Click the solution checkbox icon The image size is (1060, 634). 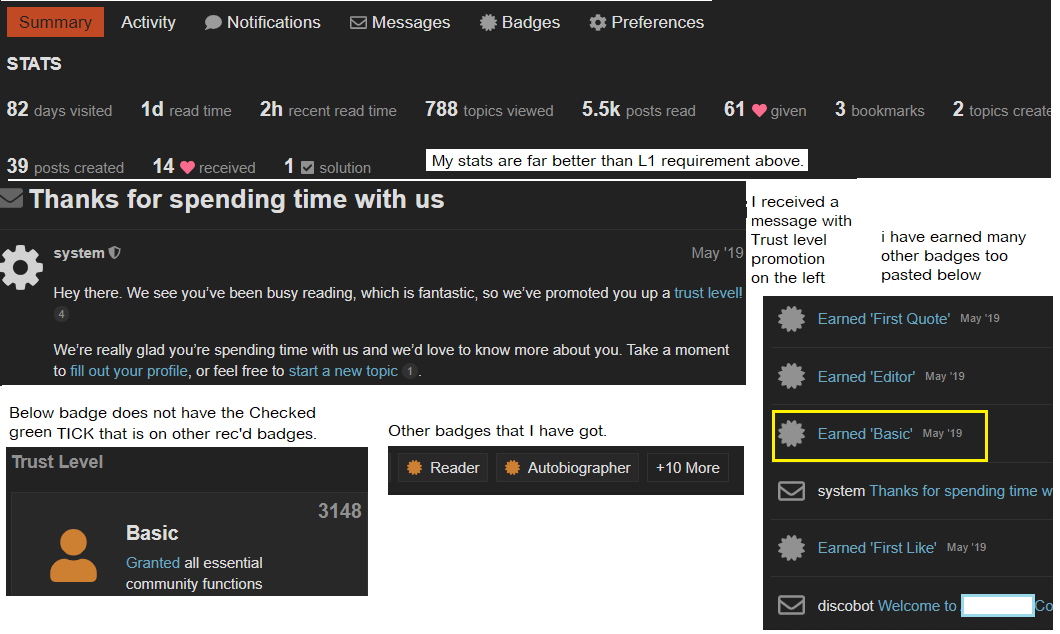307,167
